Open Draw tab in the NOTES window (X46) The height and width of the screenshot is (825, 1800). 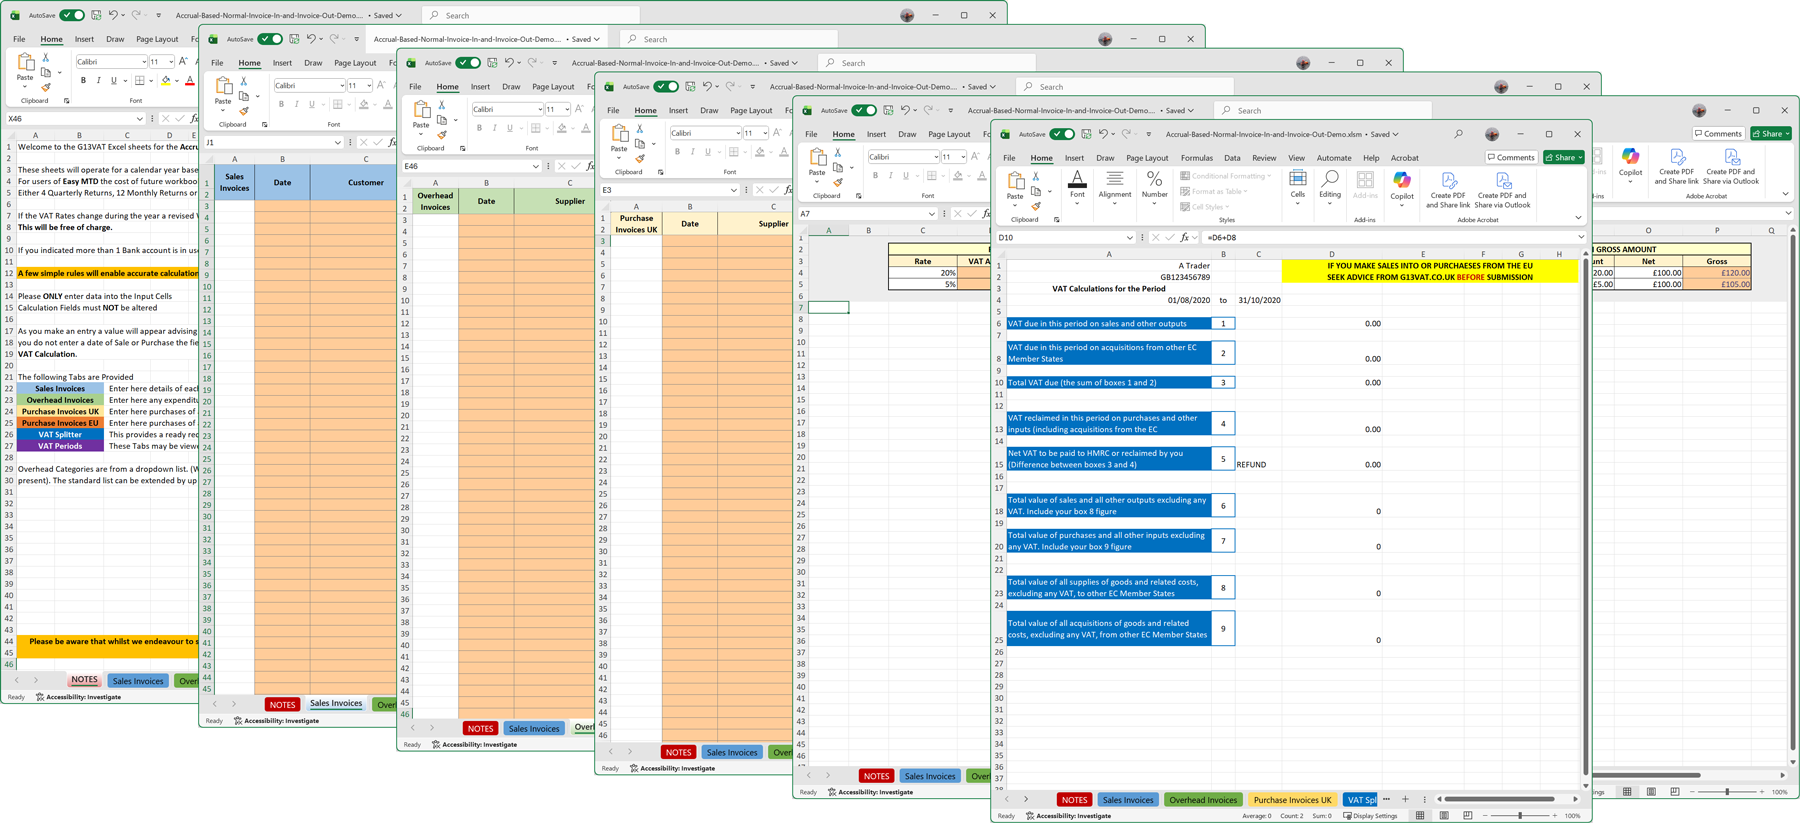[115, 39]
